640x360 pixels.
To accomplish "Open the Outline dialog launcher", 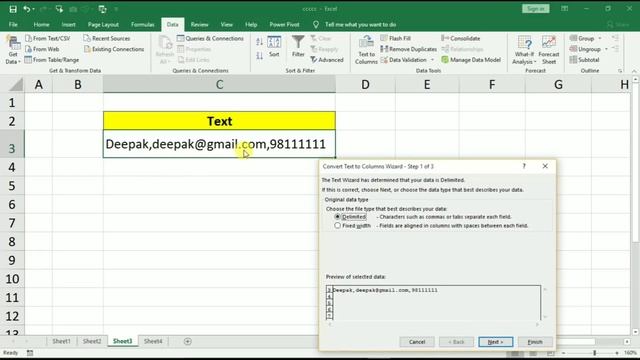I will pos(620,71).
